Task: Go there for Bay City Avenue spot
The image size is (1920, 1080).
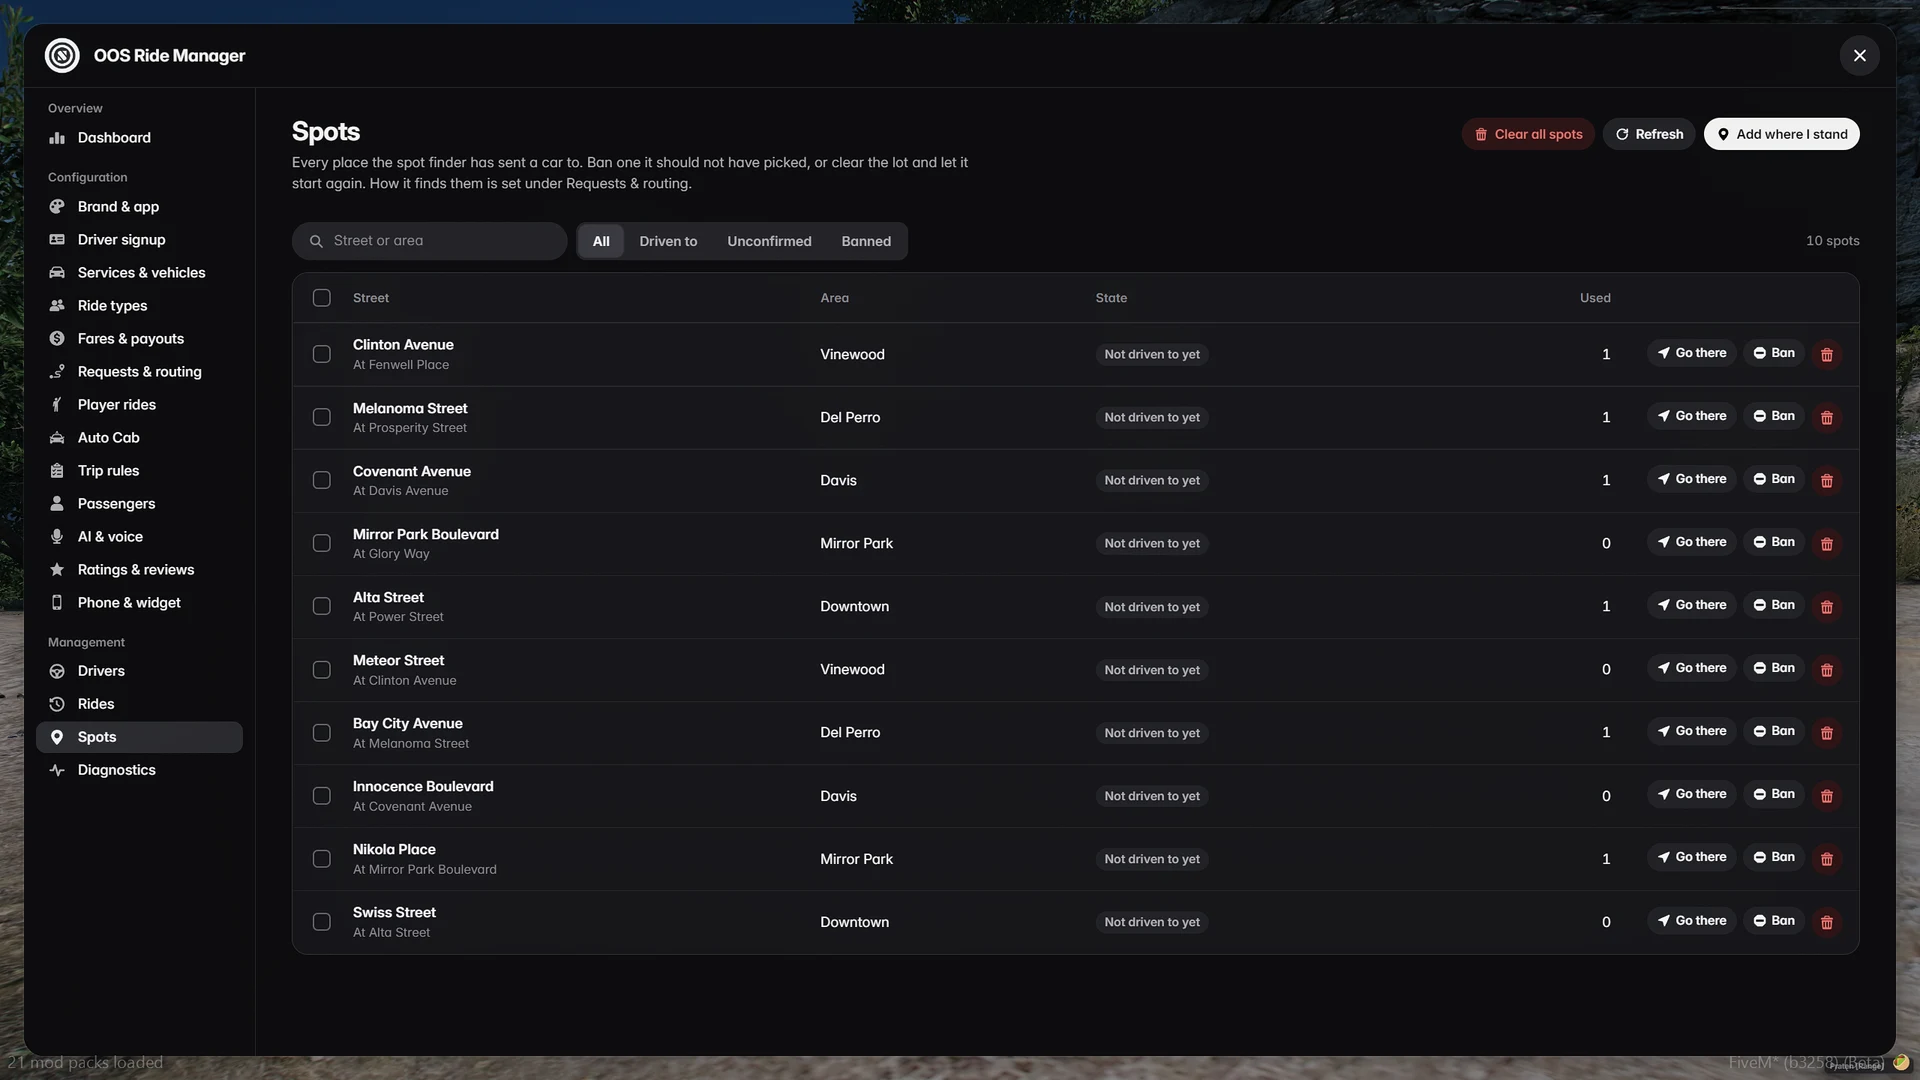Action: point(1692,731)
